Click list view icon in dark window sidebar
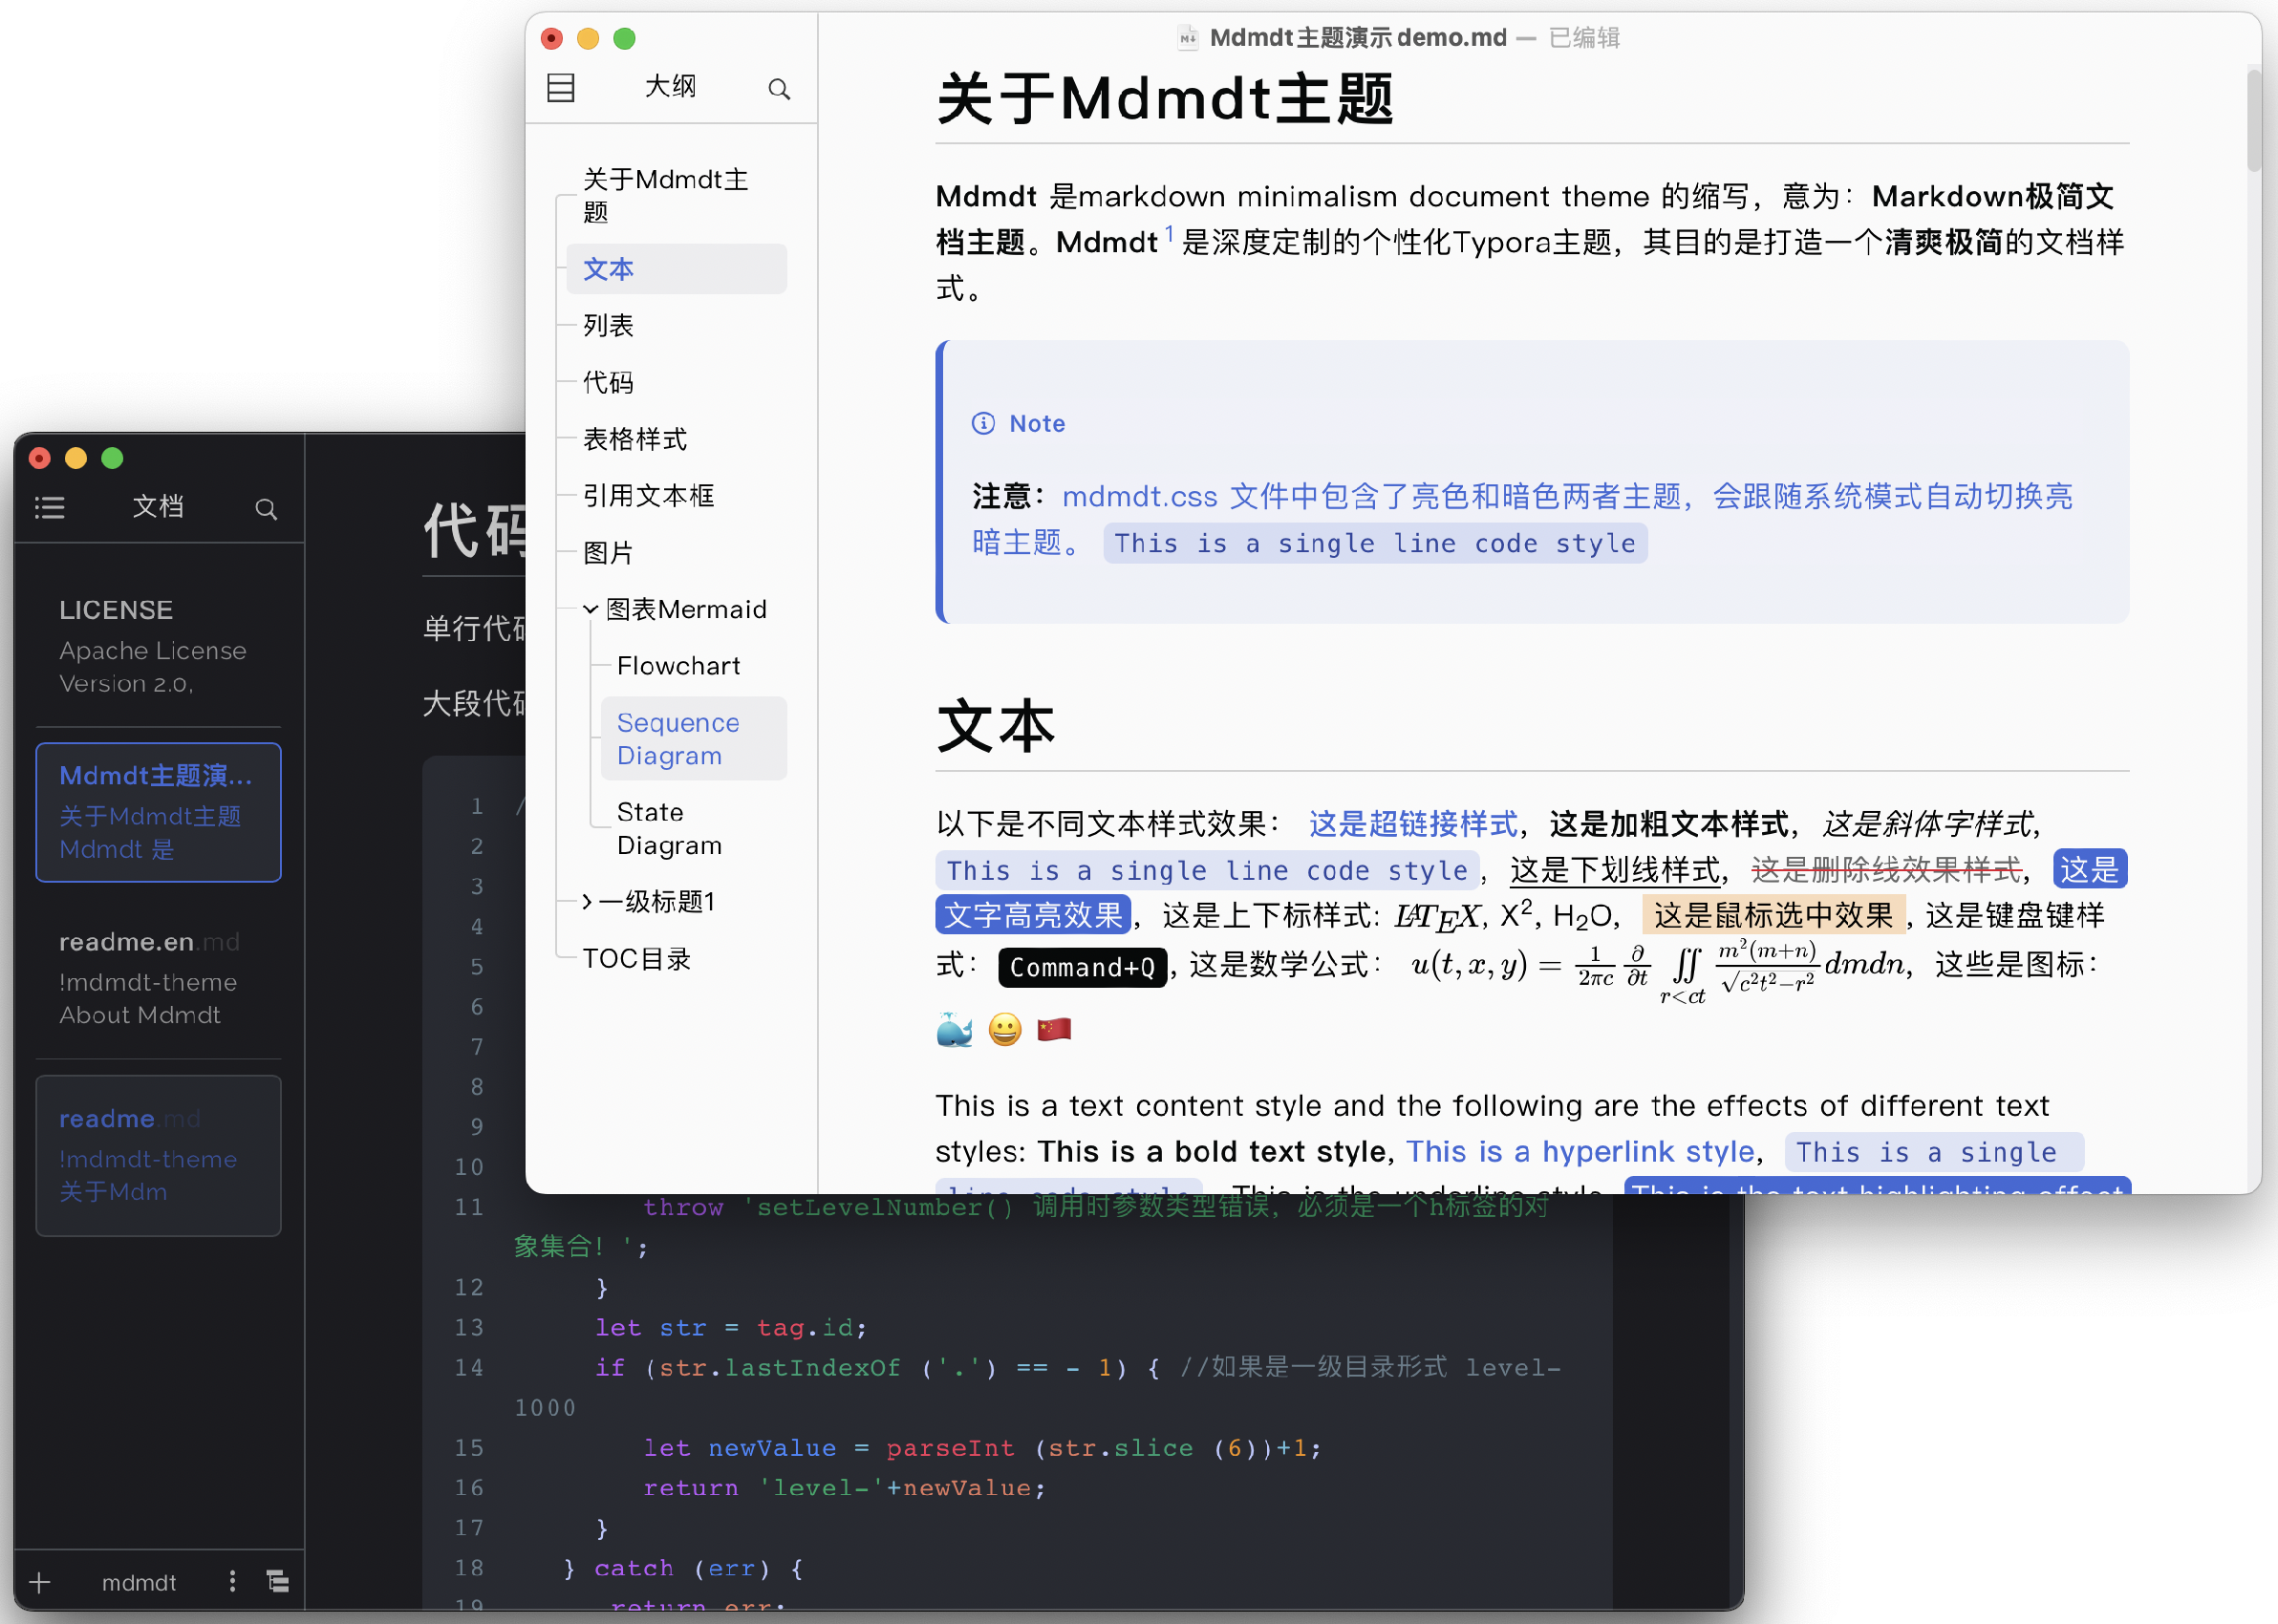2278x1624 pixels. [x=50, y=508]
